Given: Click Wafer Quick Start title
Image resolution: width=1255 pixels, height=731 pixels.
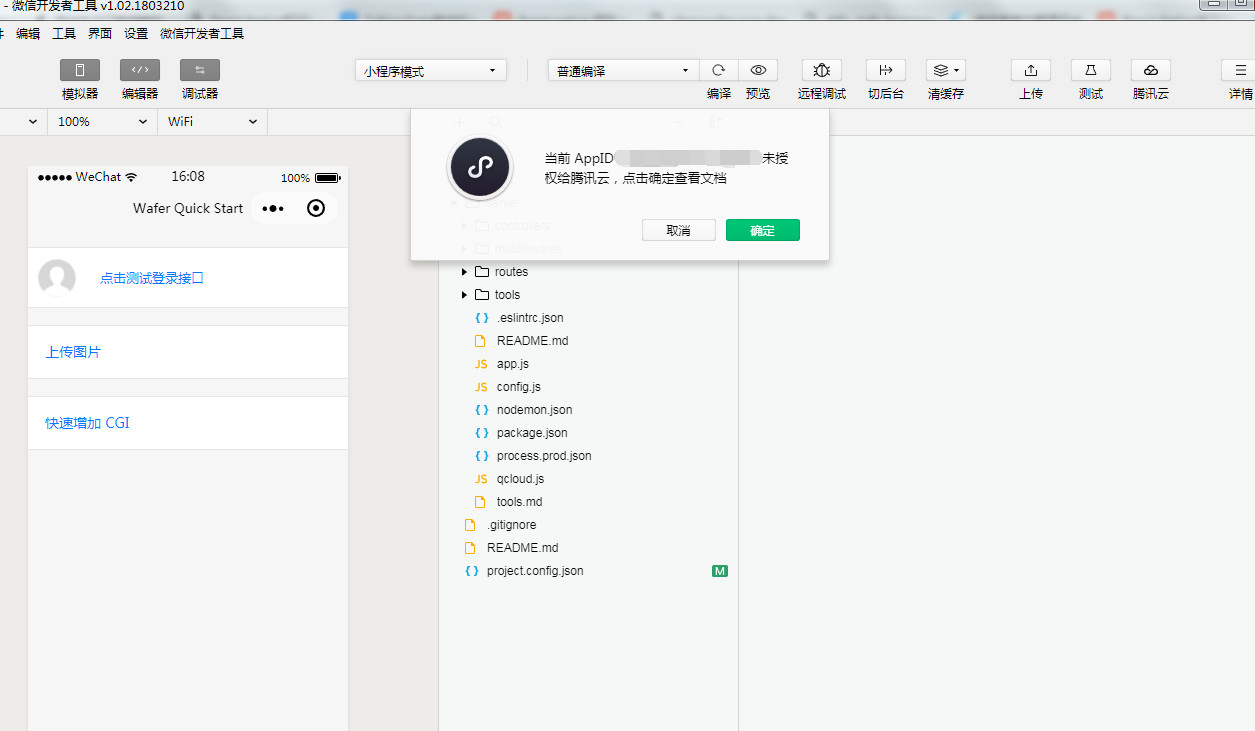Looking at the screenshot, I should [188, 208].
